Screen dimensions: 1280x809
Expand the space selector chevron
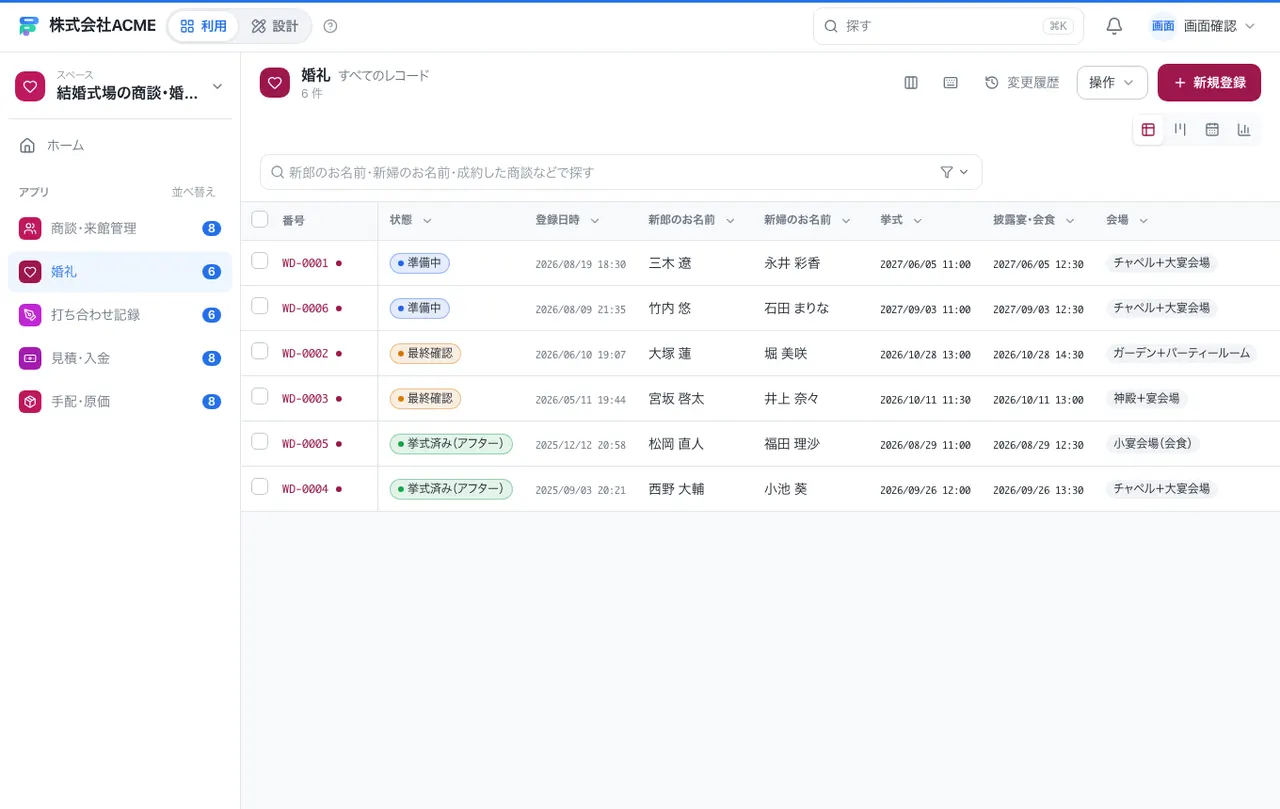click(217, 87)
